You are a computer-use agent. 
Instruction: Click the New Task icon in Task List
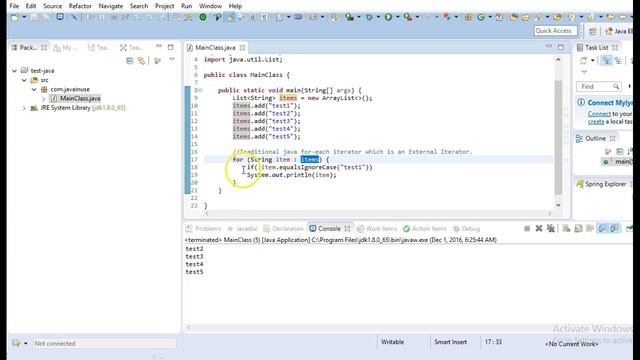(x=584, y=61)
